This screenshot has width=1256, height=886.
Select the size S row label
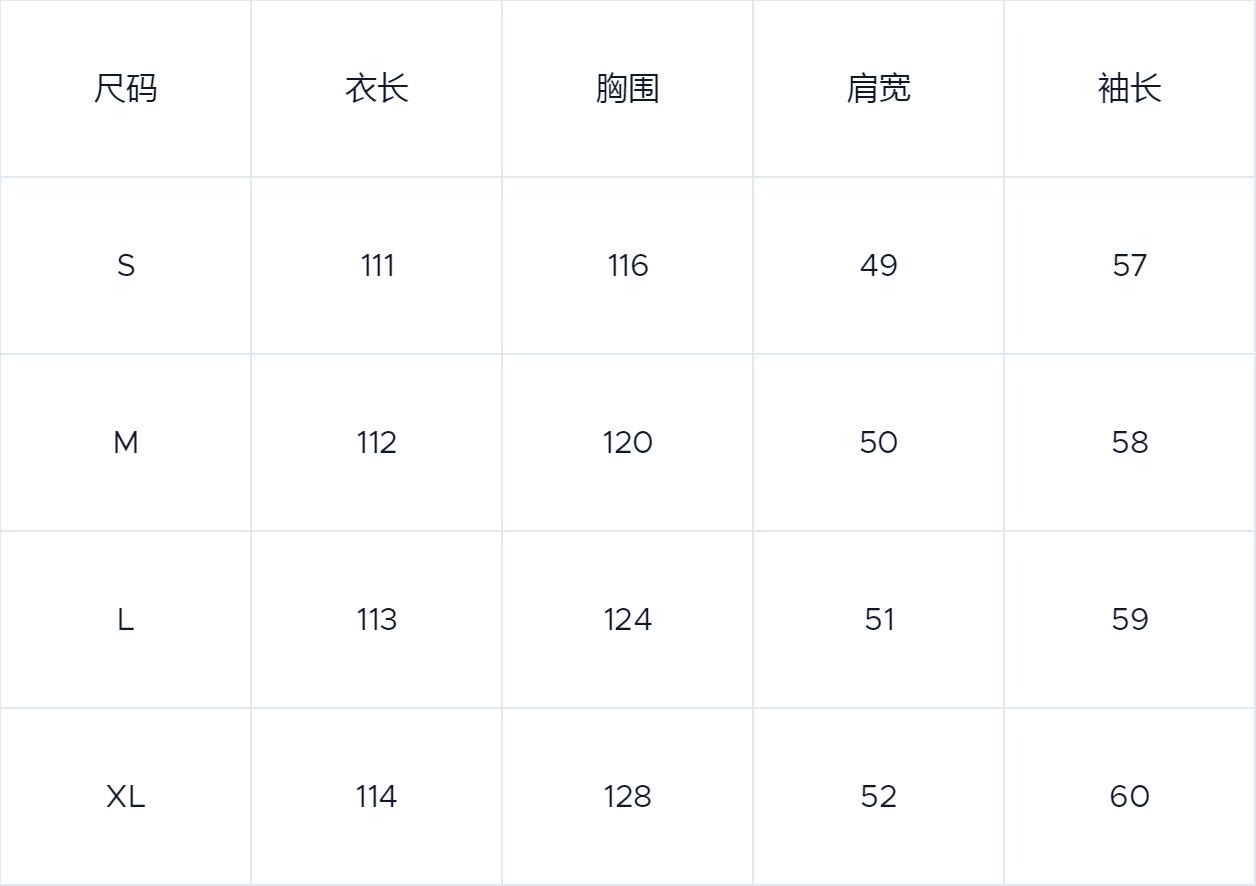[126, 266]
